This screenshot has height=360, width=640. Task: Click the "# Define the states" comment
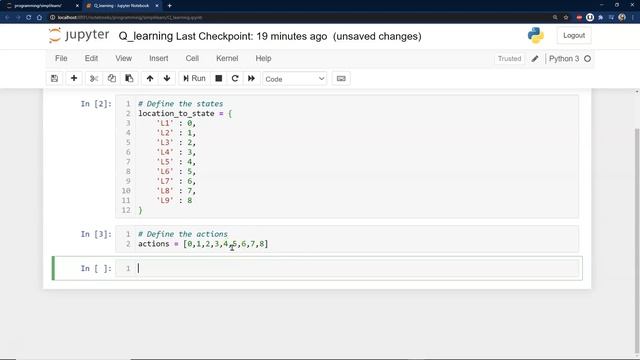pos(180,104)
